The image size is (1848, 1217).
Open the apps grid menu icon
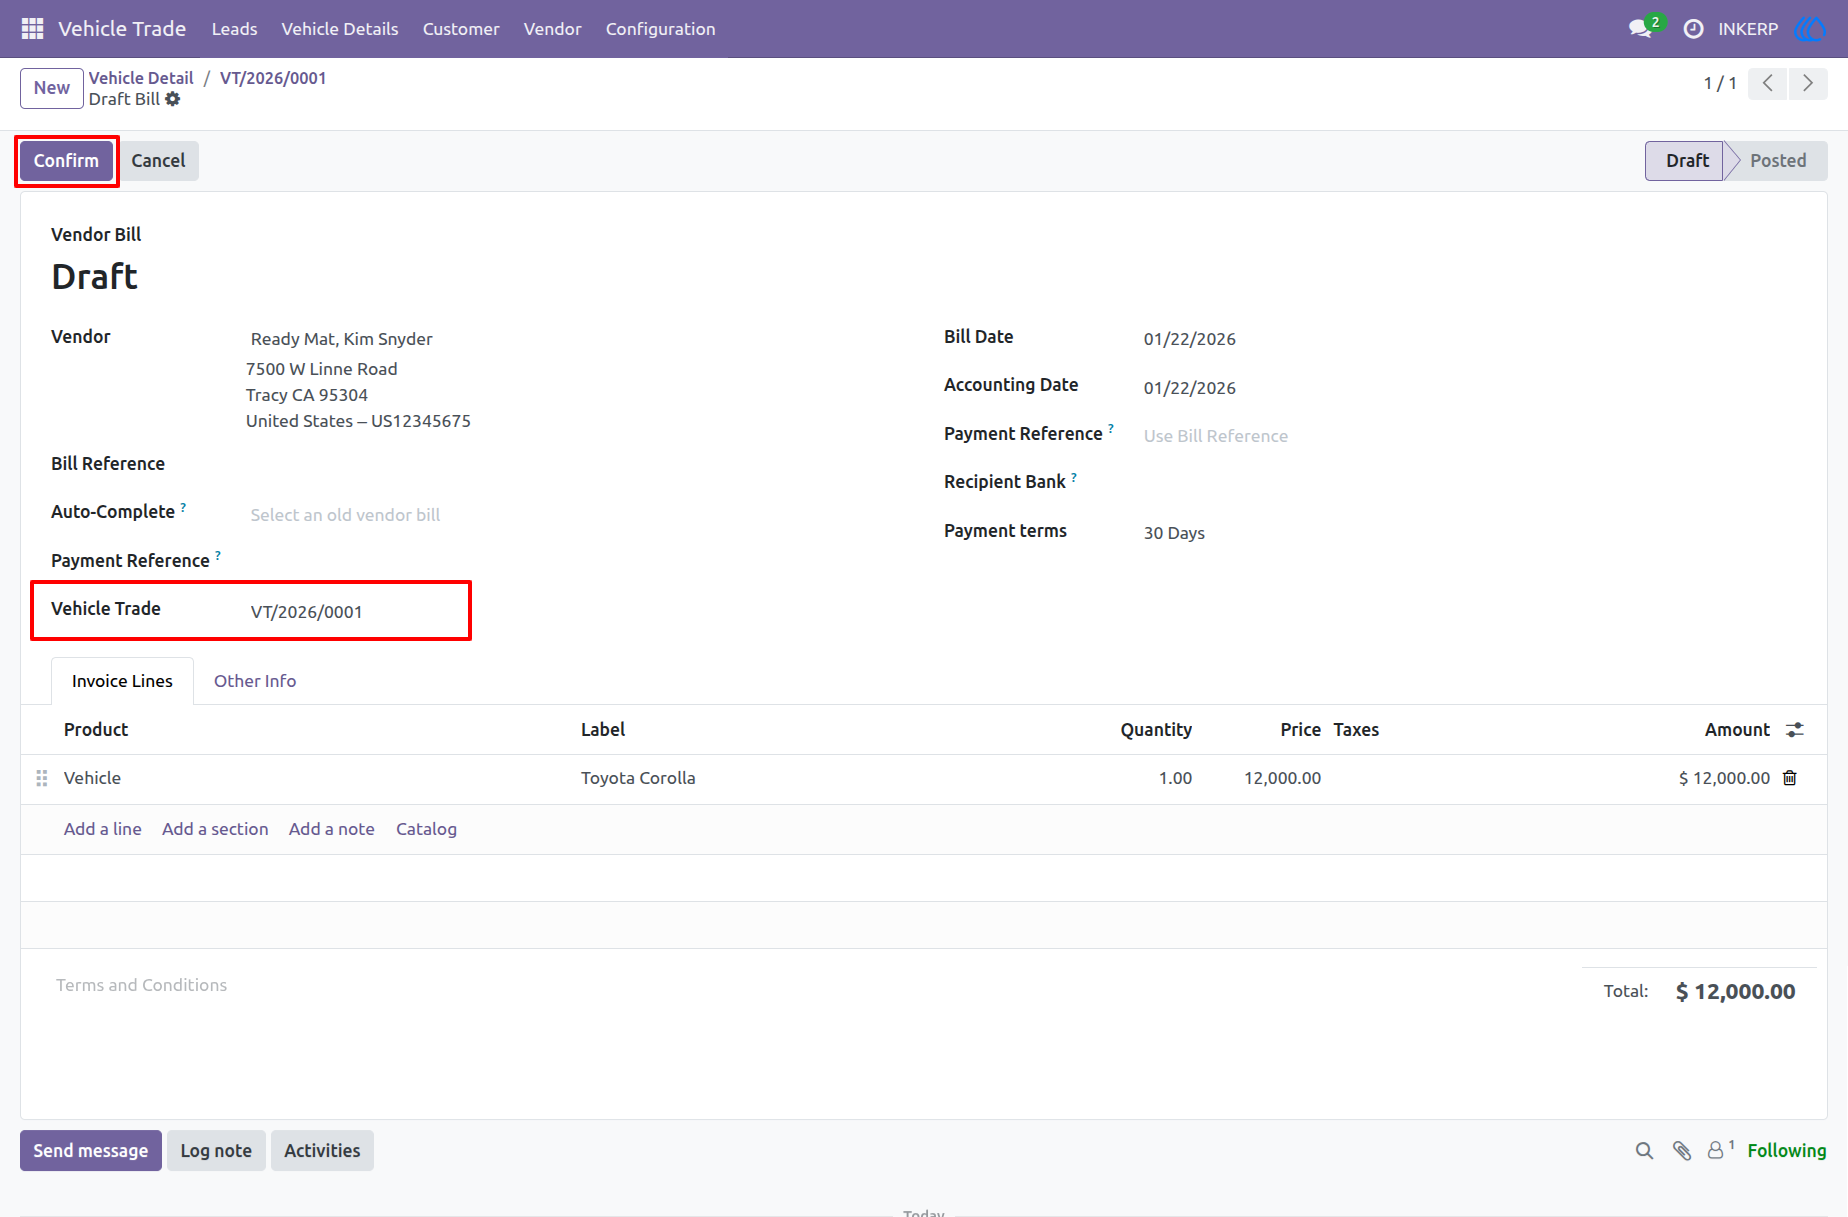(x=32, y=29)
